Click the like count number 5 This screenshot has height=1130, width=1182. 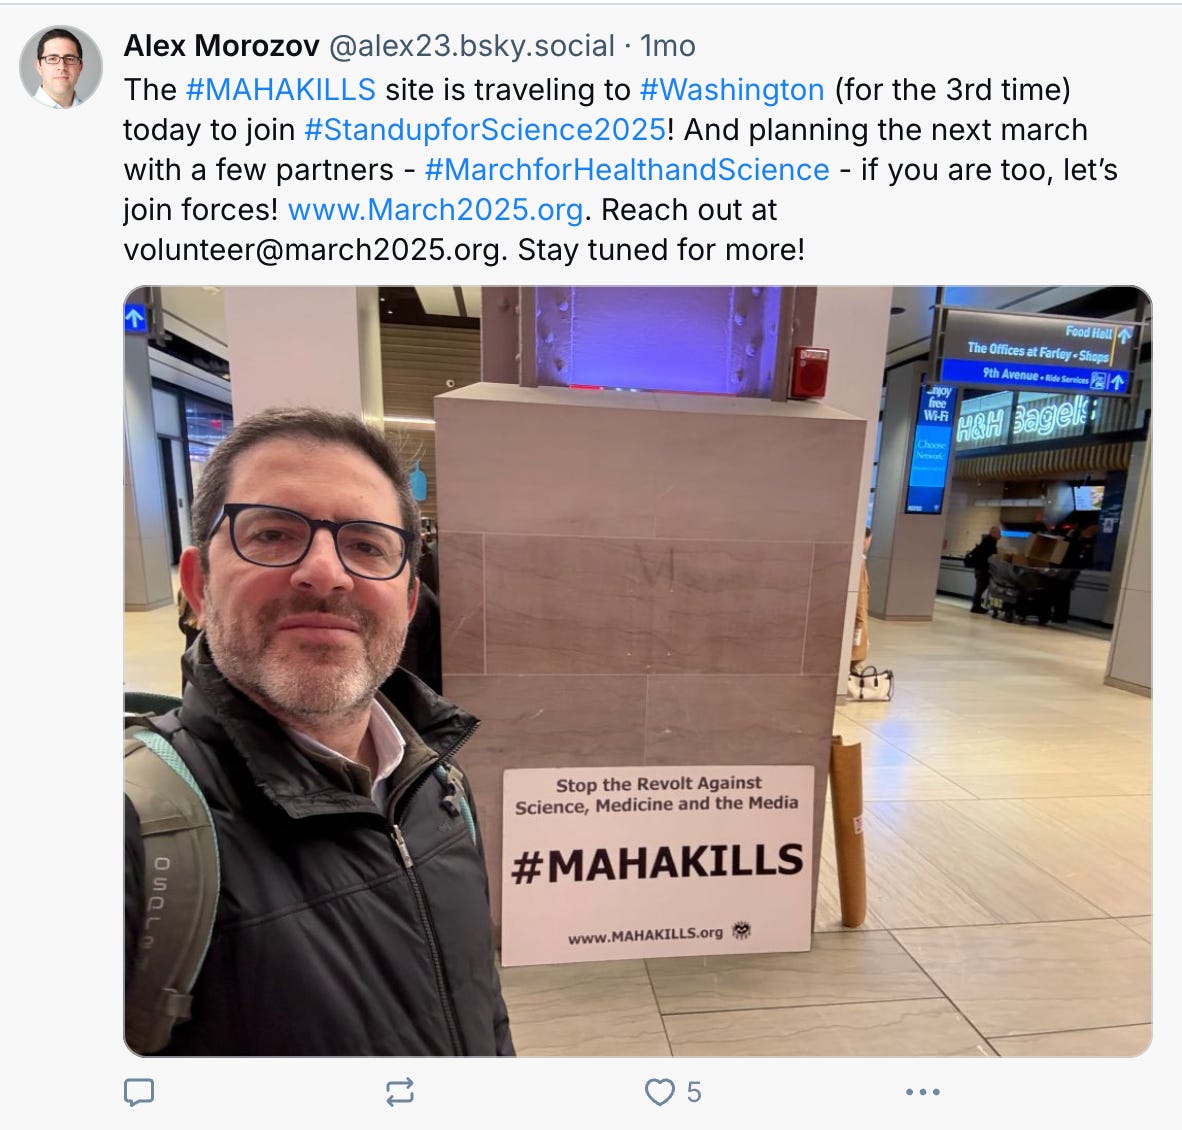pos(694,1092)
